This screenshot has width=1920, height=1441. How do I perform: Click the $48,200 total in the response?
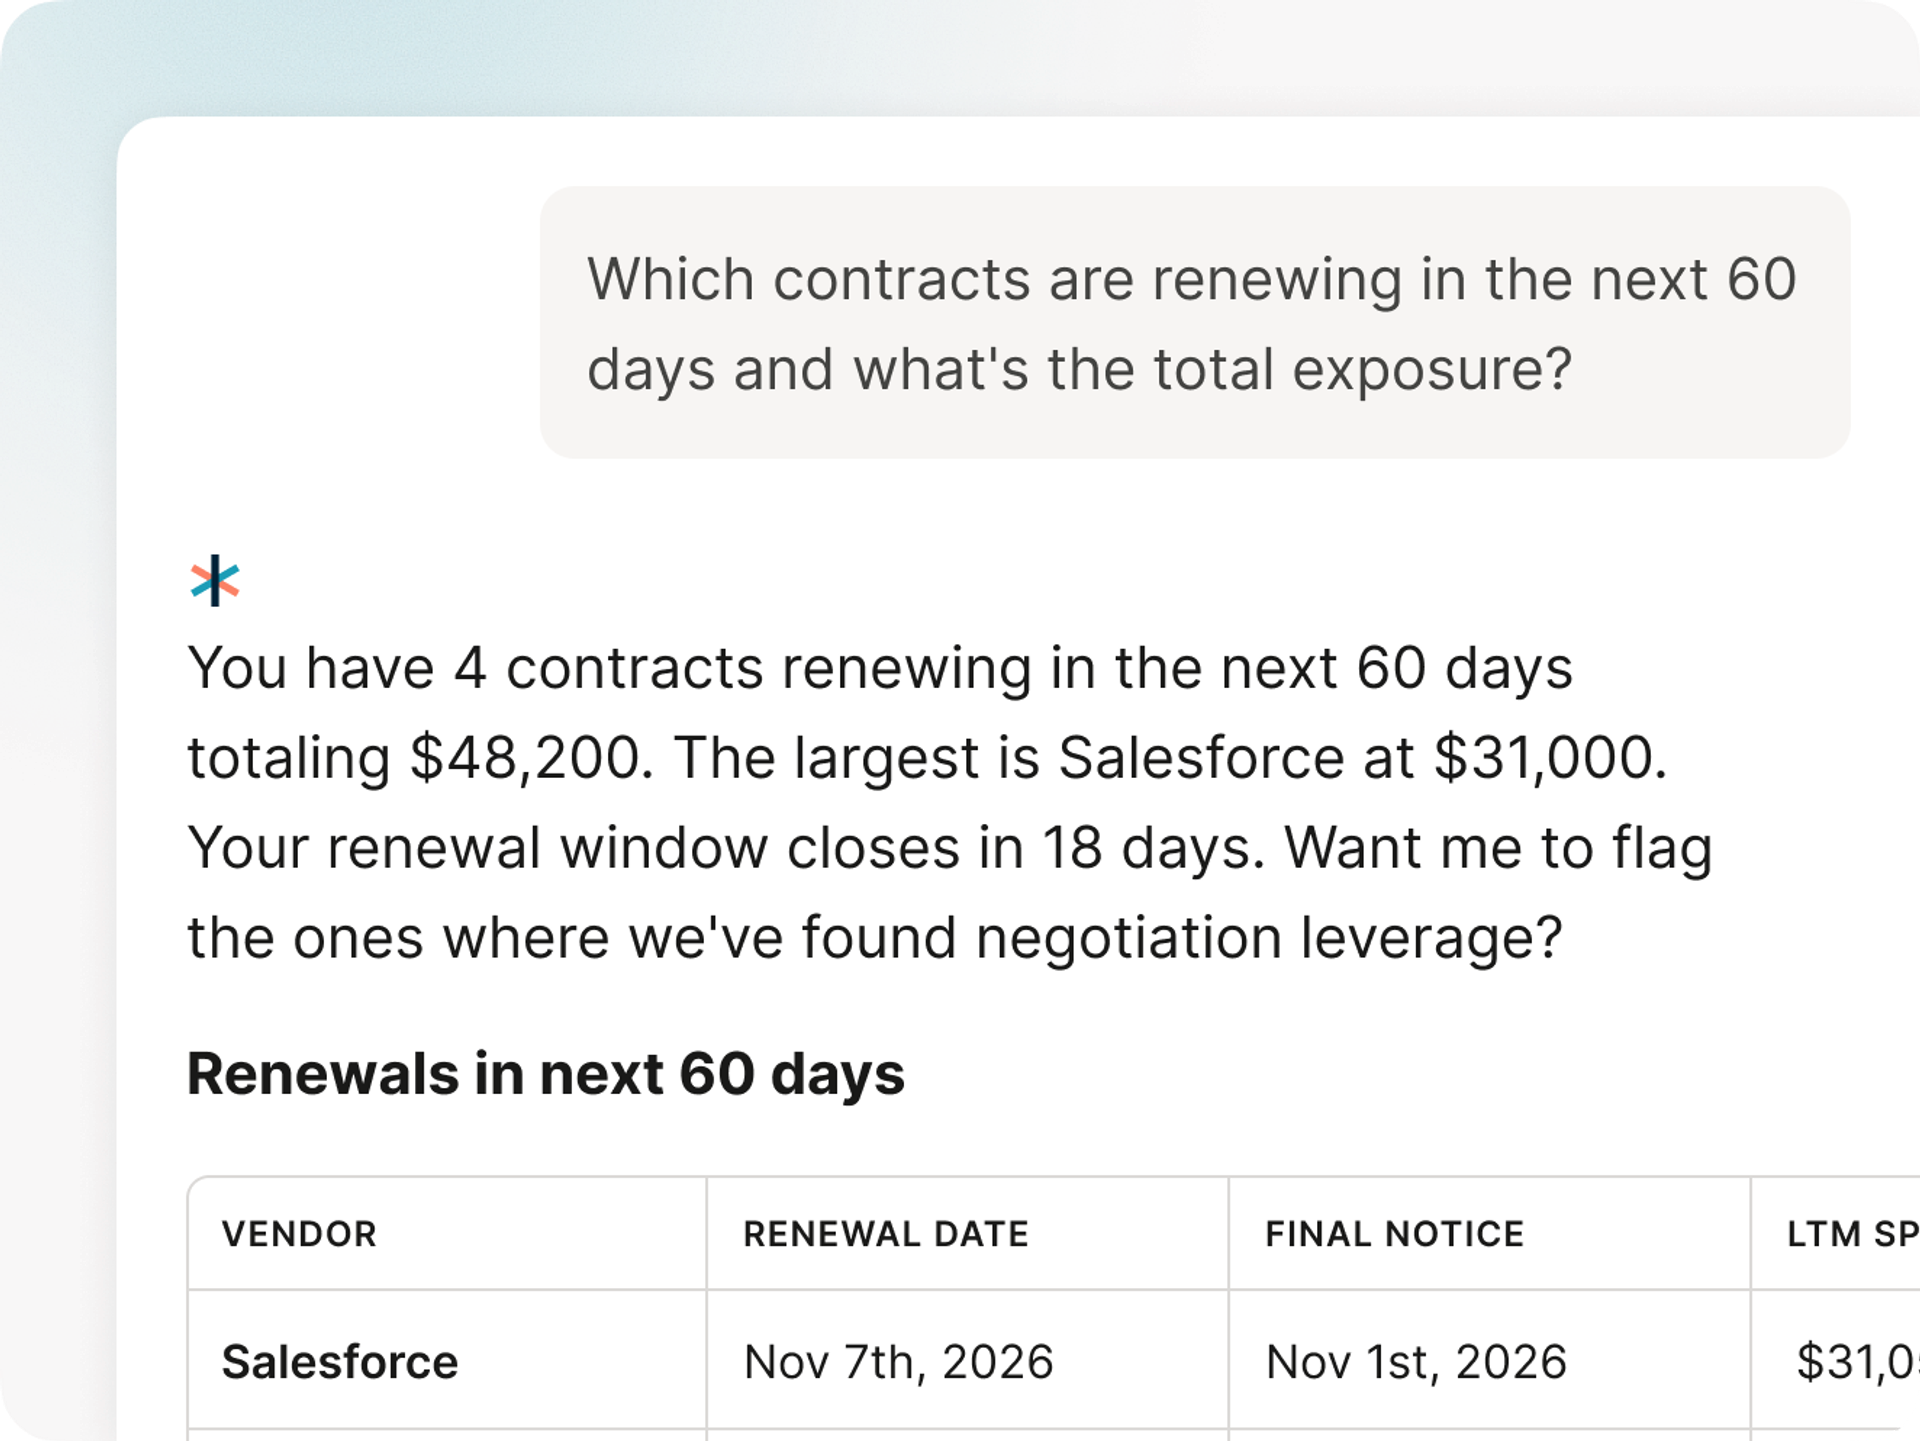tap(525, 758)
